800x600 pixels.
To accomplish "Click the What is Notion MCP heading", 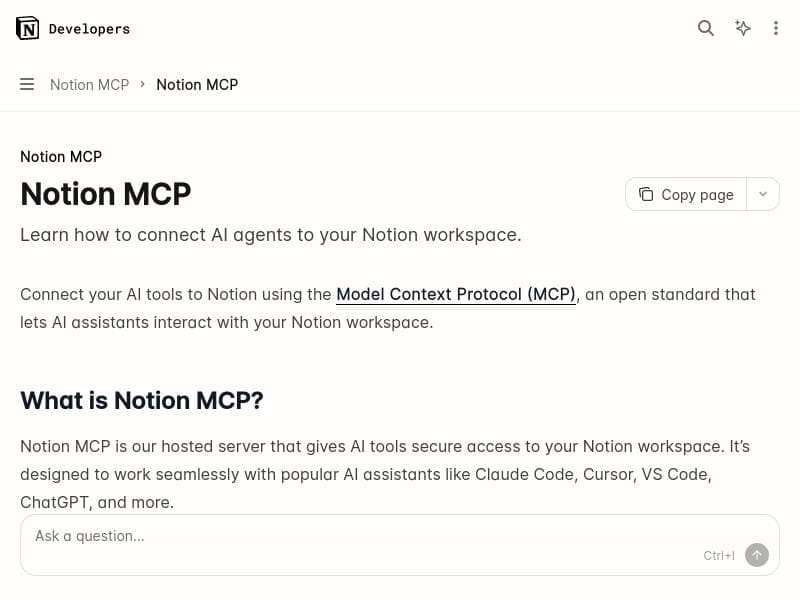I will (x=142, y=400).
